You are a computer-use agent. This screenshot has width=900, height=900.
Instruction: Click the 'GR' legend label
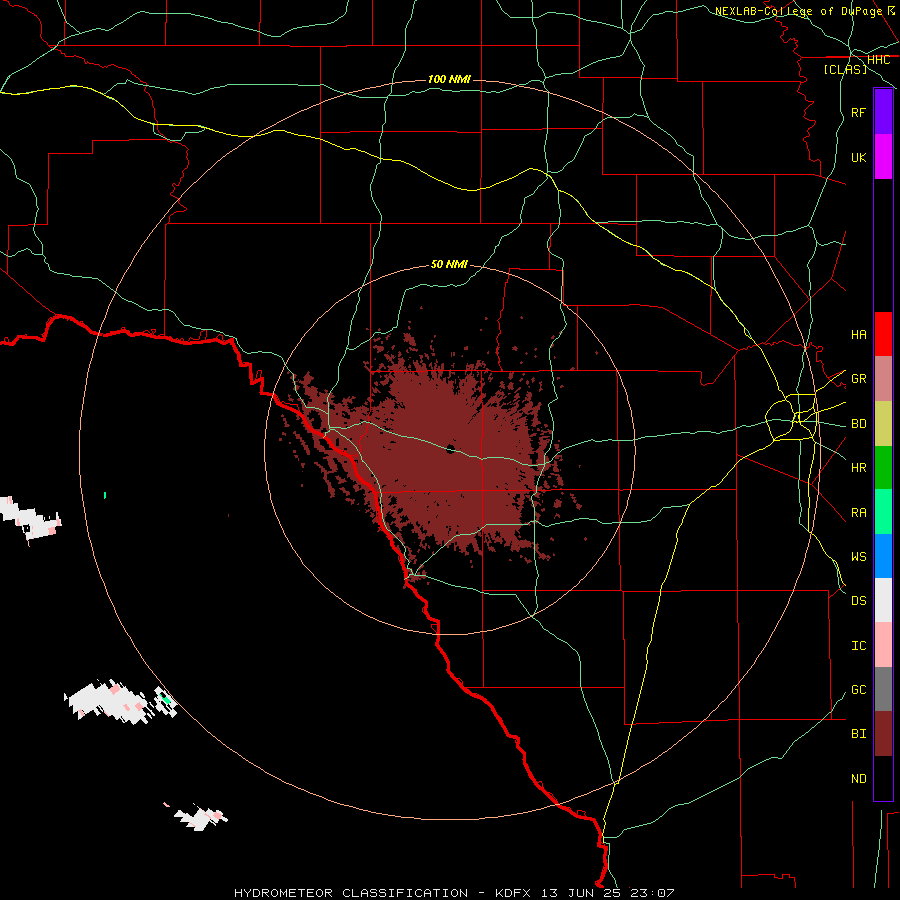[x=858, y=379]
